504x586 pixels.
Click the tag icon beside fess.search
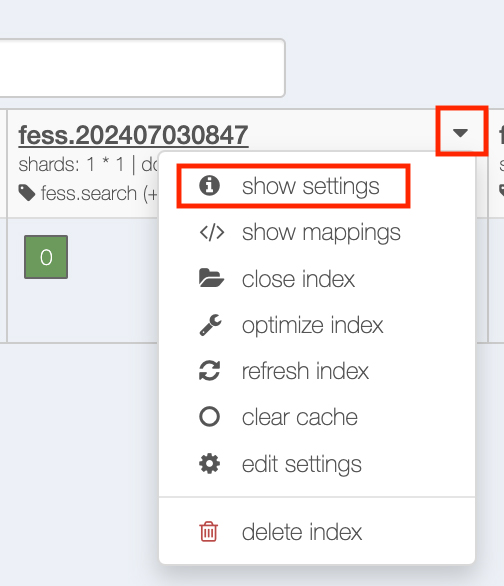click(27, 193)
